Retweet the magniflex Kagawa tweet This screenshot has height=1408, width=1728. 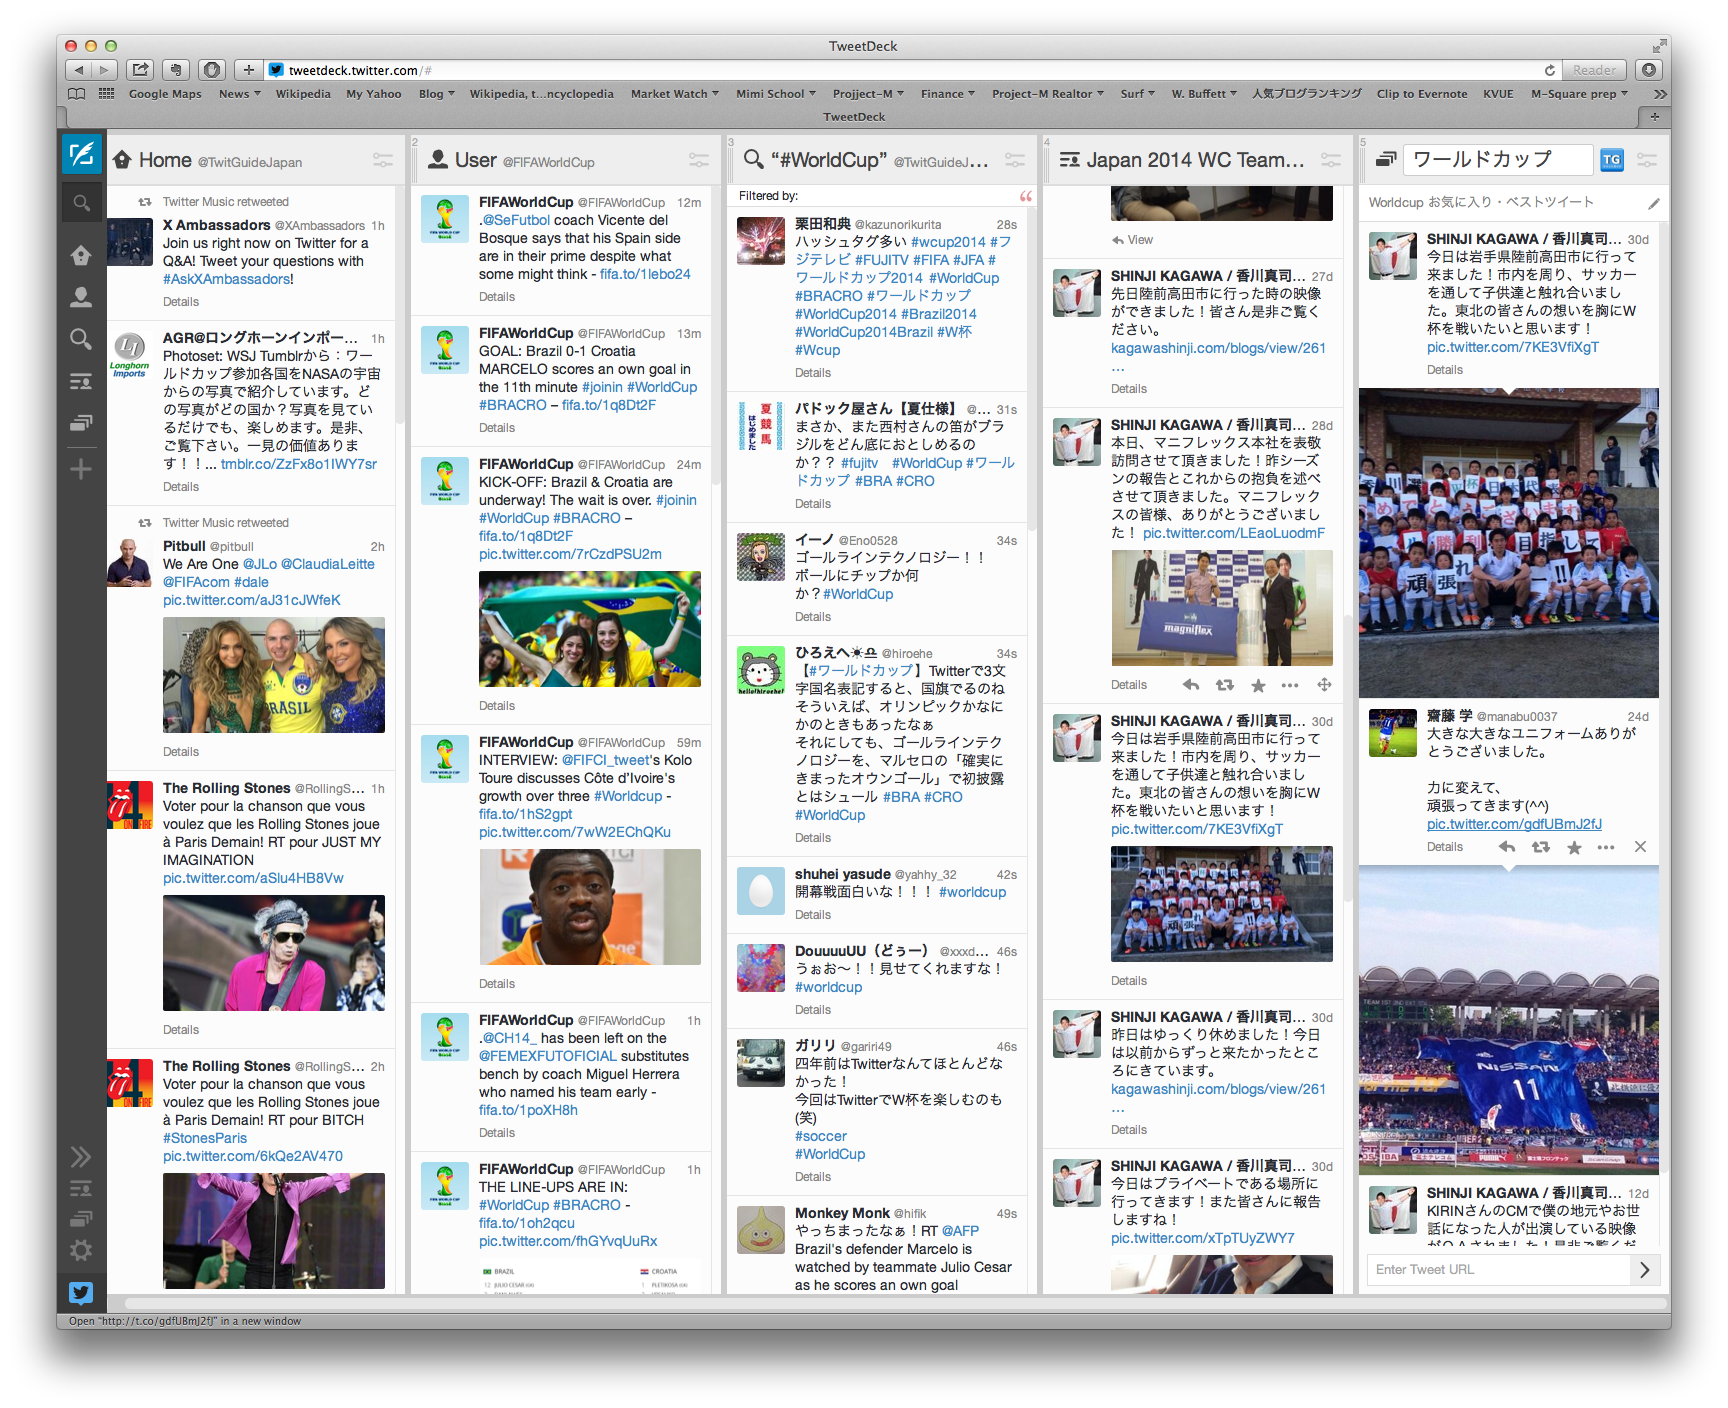1224,685
